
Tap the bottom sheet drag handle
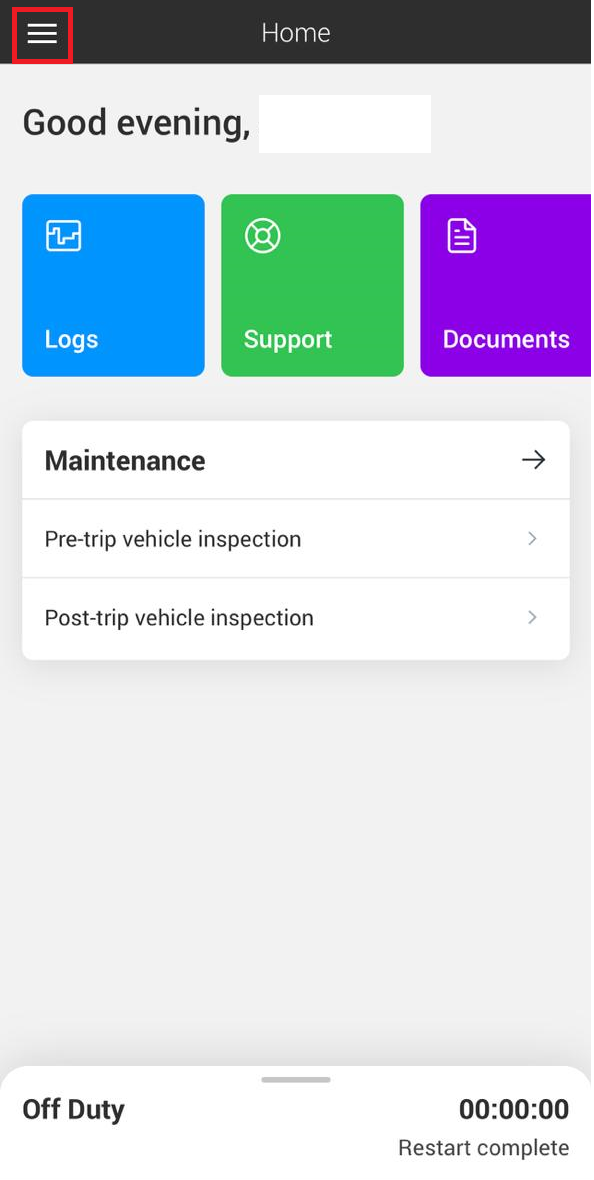pyautogui.click(x=296, y=1080)
